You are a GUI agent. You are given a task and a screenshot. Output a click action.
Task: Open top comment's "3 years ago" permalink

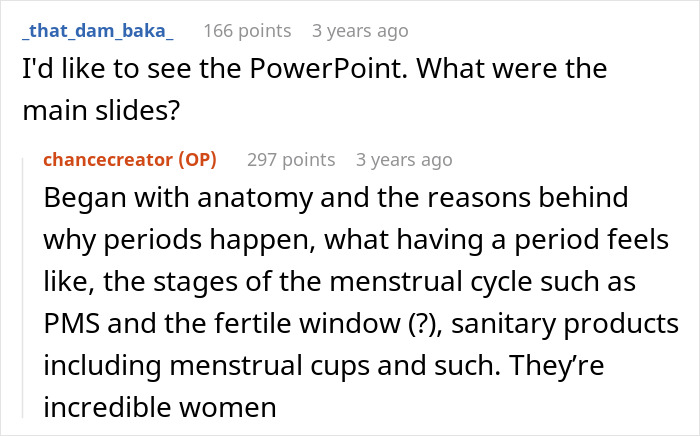[360, 31]
